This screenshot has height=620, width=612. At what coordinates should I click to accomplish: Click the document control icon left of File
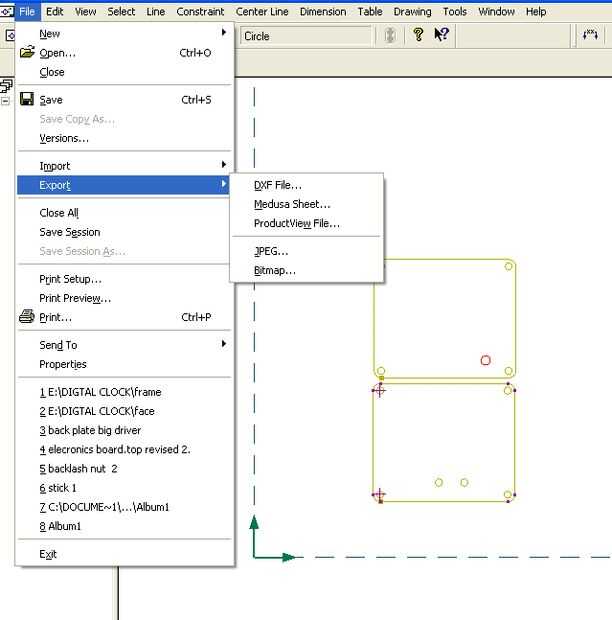[7, 12]
